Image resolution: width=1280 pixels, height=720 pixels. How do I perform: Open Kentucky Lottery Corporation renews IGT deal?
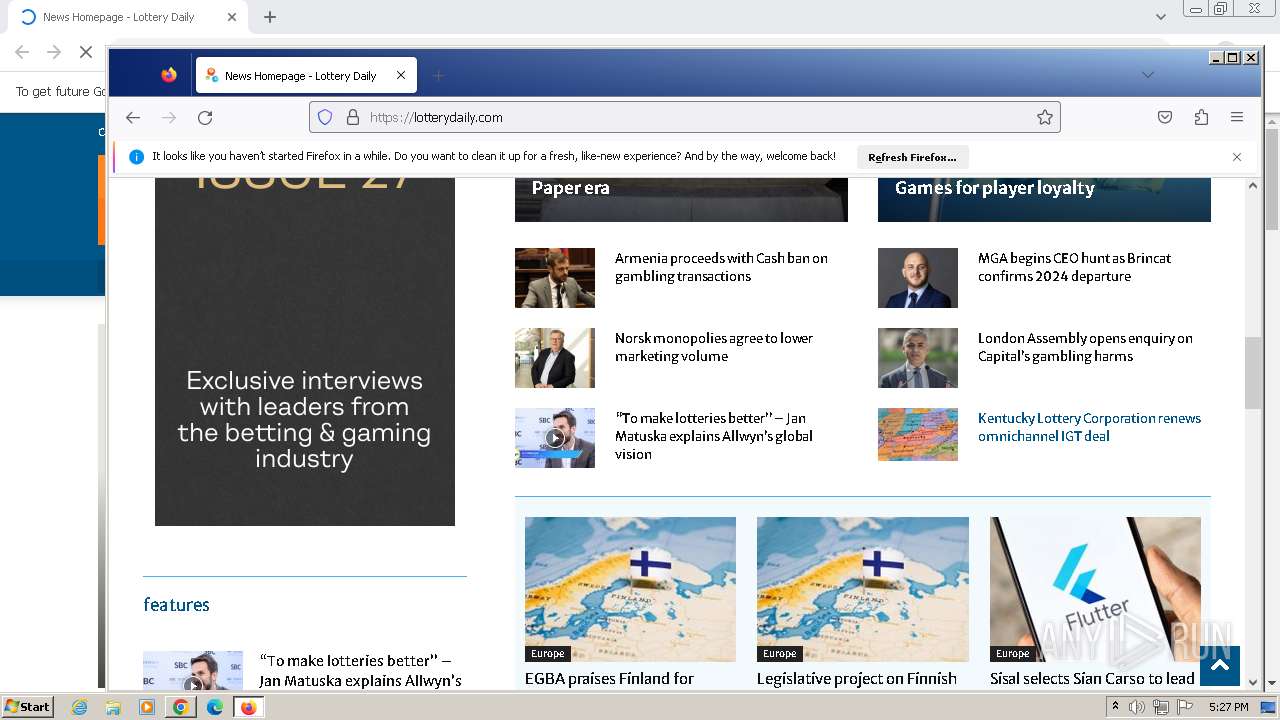[1089, 427]
